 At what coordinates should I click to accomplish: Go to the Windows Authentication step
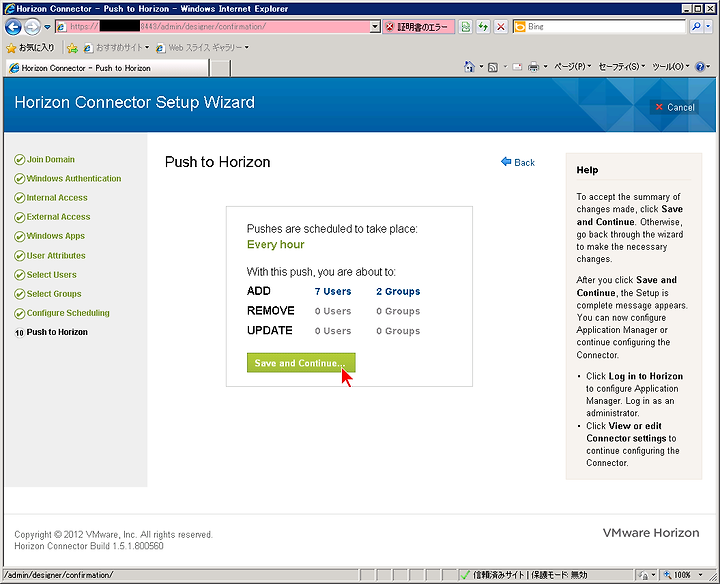(74, 179)
